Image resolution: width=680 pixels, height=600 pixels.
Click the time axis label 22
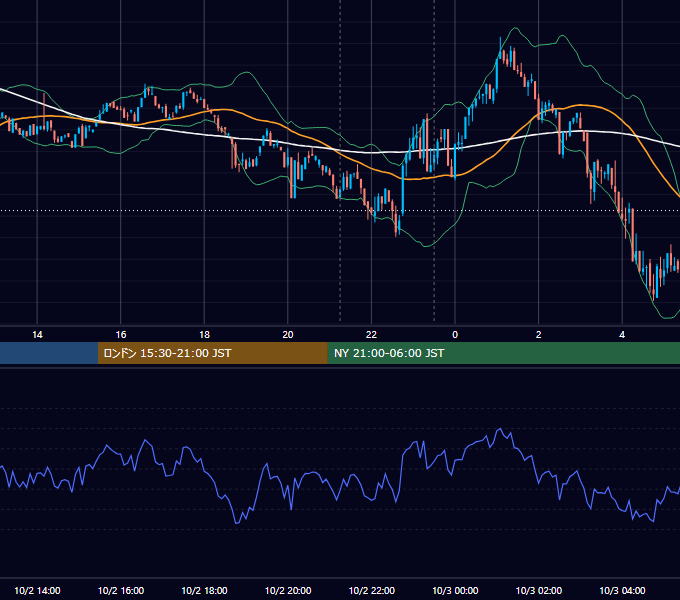click(x=371, y=335)
